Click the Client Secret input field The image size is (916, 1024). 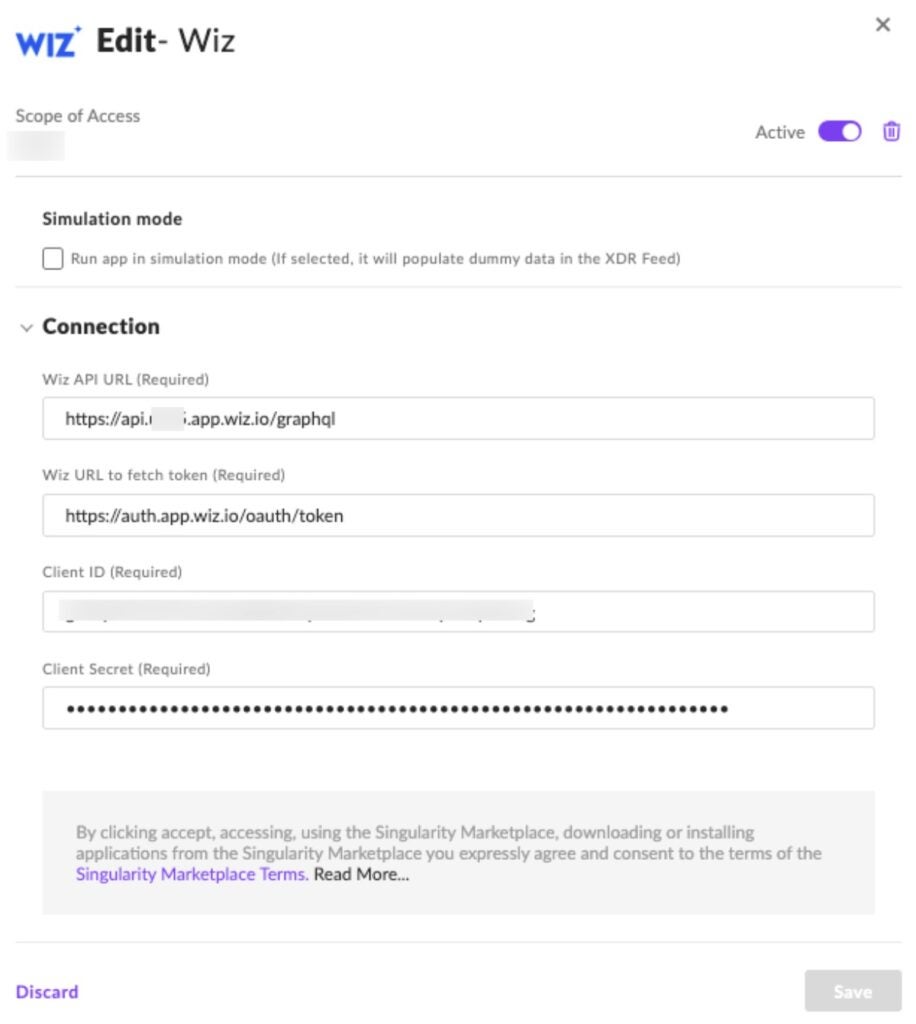coord(458,707)
